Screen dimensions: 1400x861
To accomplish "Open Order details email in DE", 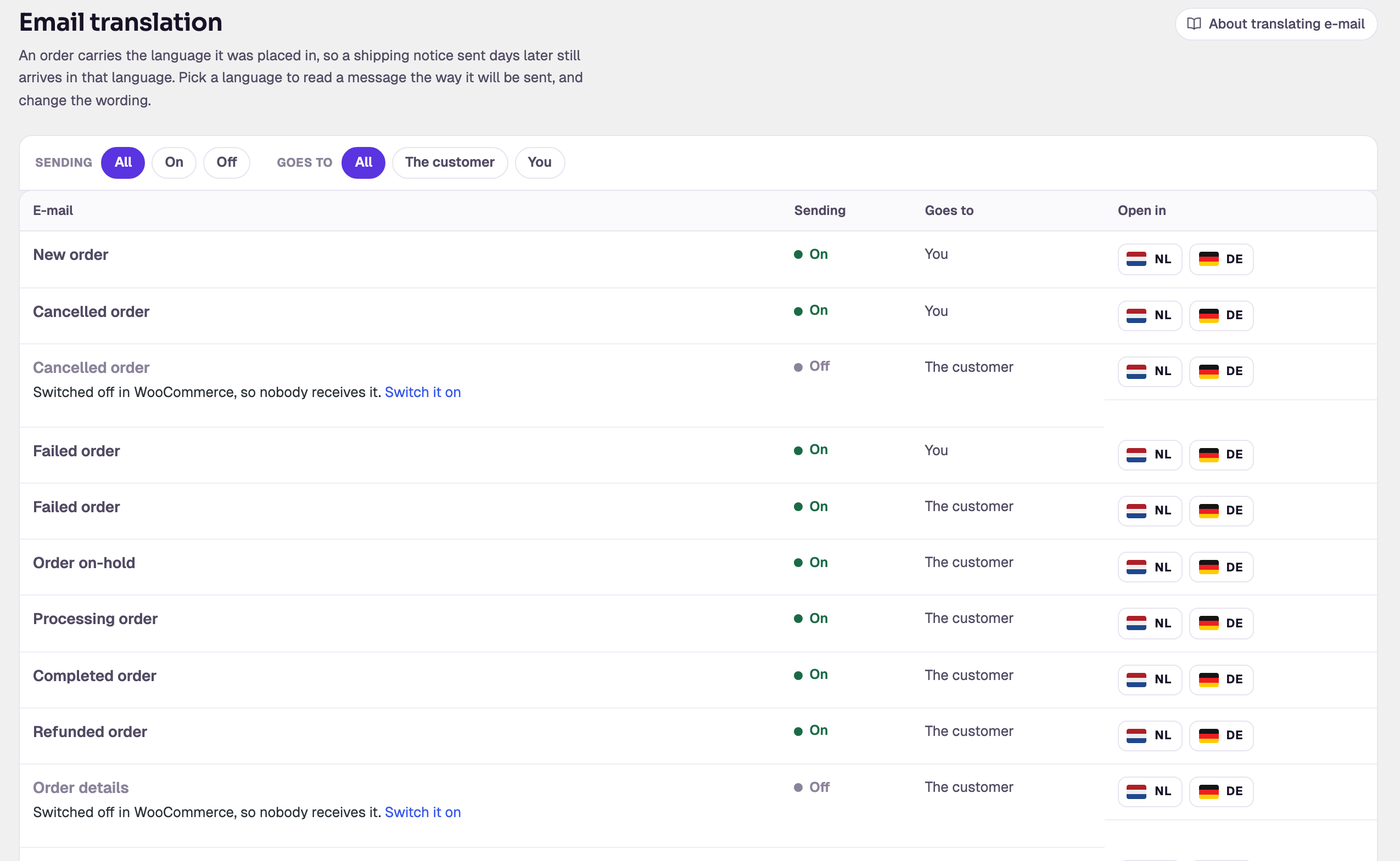I will point(1221,792).
